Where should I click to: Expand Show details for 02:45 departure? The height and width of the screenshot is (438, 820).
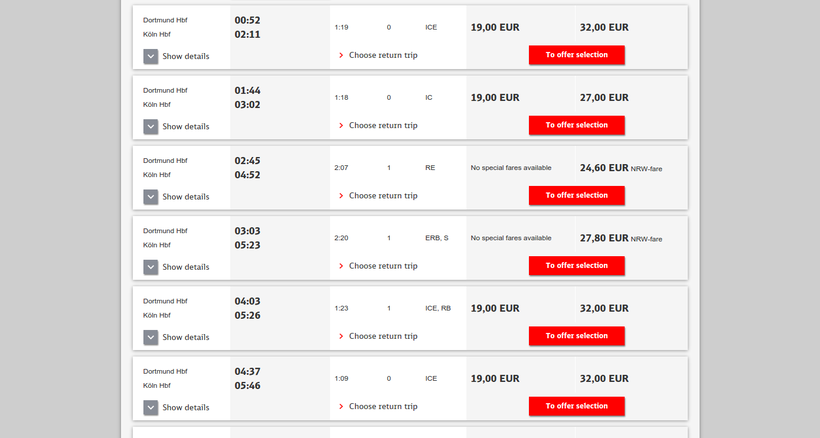[x=176, y=197]
